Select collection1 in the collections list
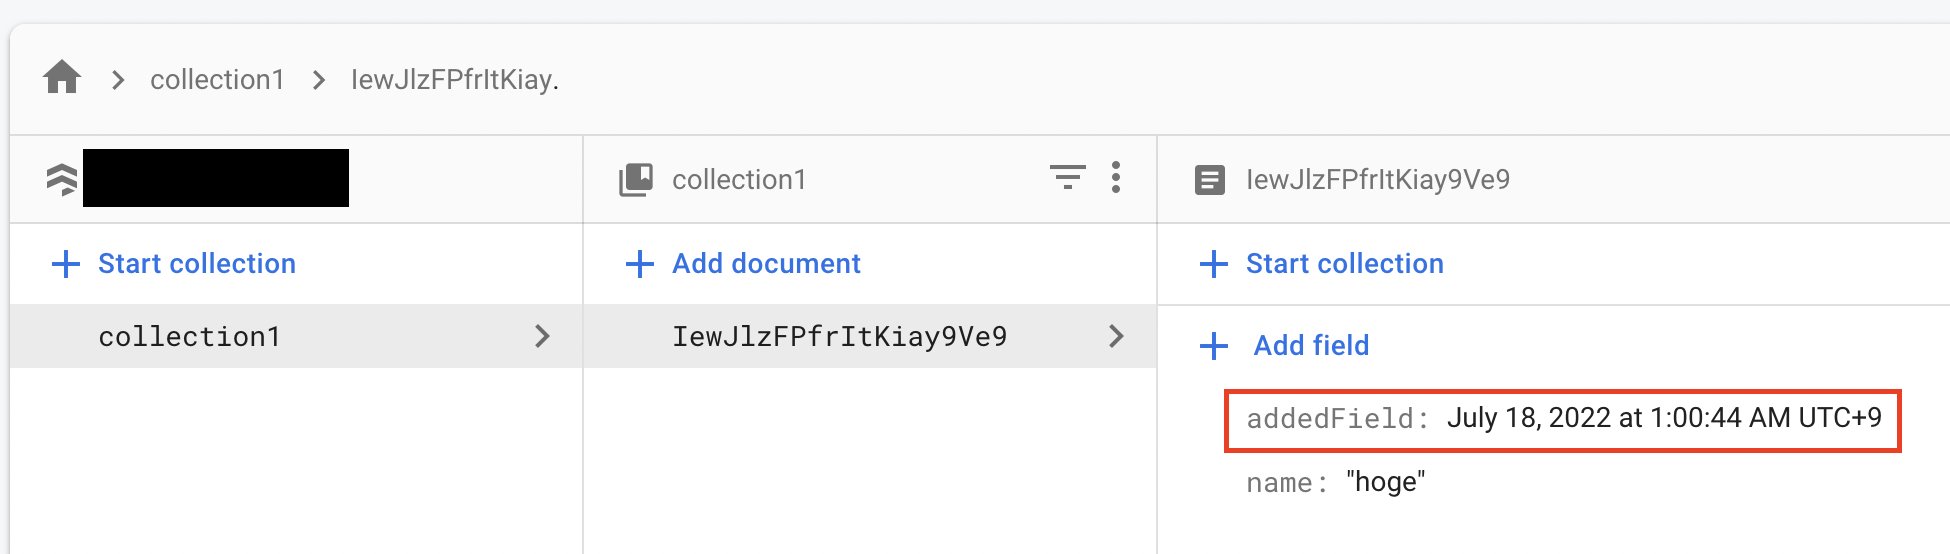 tap(190, 337)
